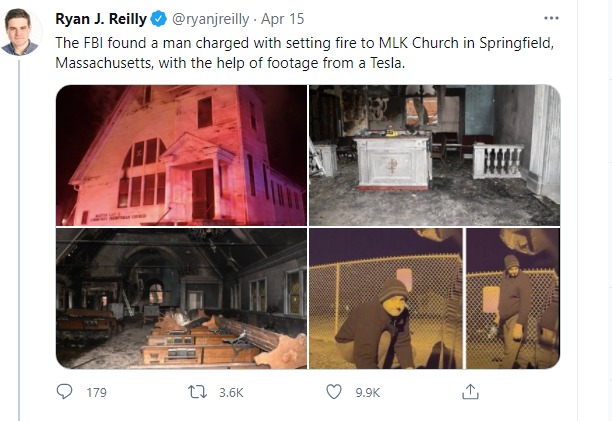Like the tweet with the heart icon
Image resolution: width=612 pixels, height=421 pixels.
[x=335, y=392]
